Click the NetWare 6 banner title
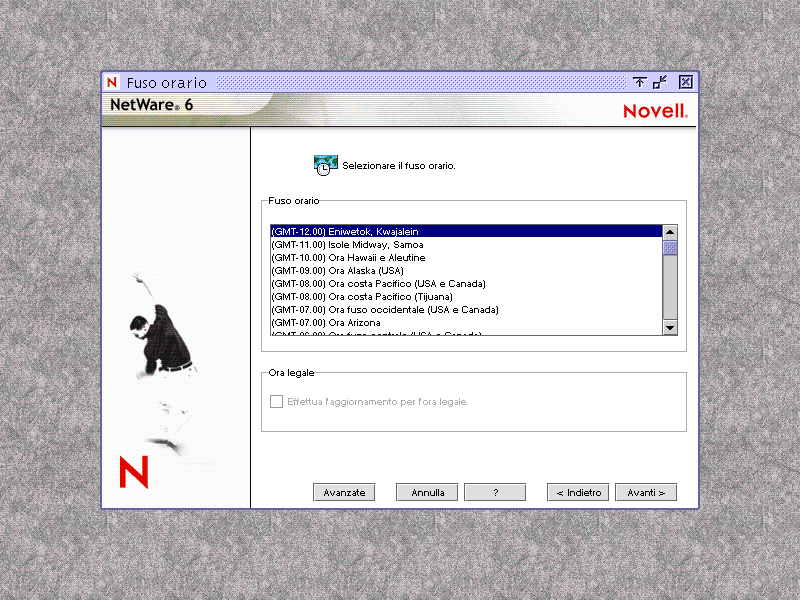Screen dimensions: 800x600 (x=152, y=105)
